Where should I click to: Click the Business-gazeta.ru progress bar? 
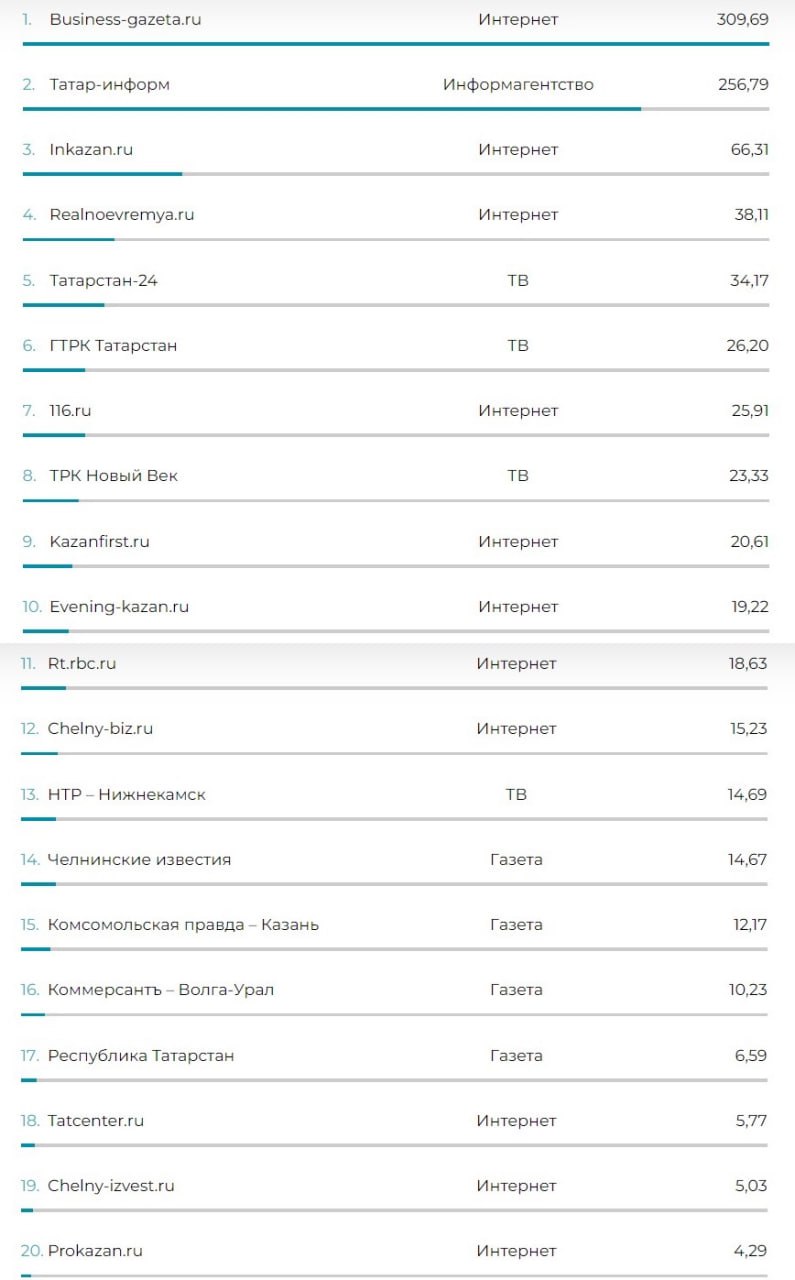click(x=396, y=44)
